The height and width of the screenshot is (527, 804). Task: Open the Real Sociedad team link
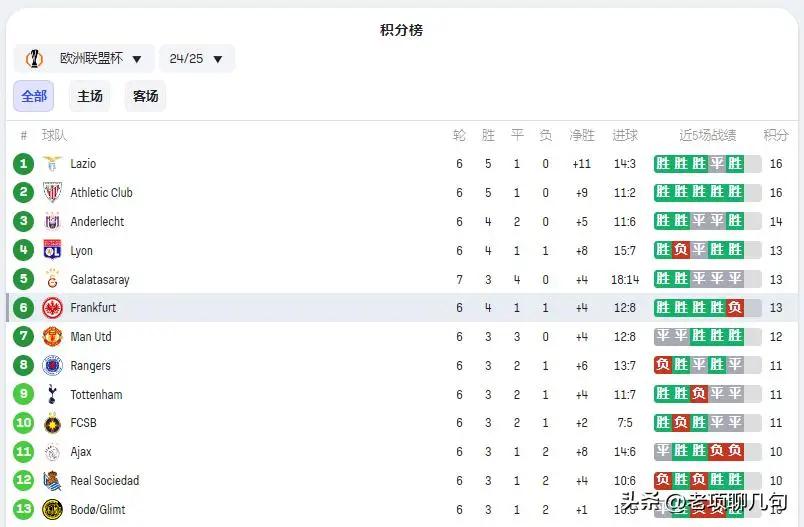coord(104,481)
